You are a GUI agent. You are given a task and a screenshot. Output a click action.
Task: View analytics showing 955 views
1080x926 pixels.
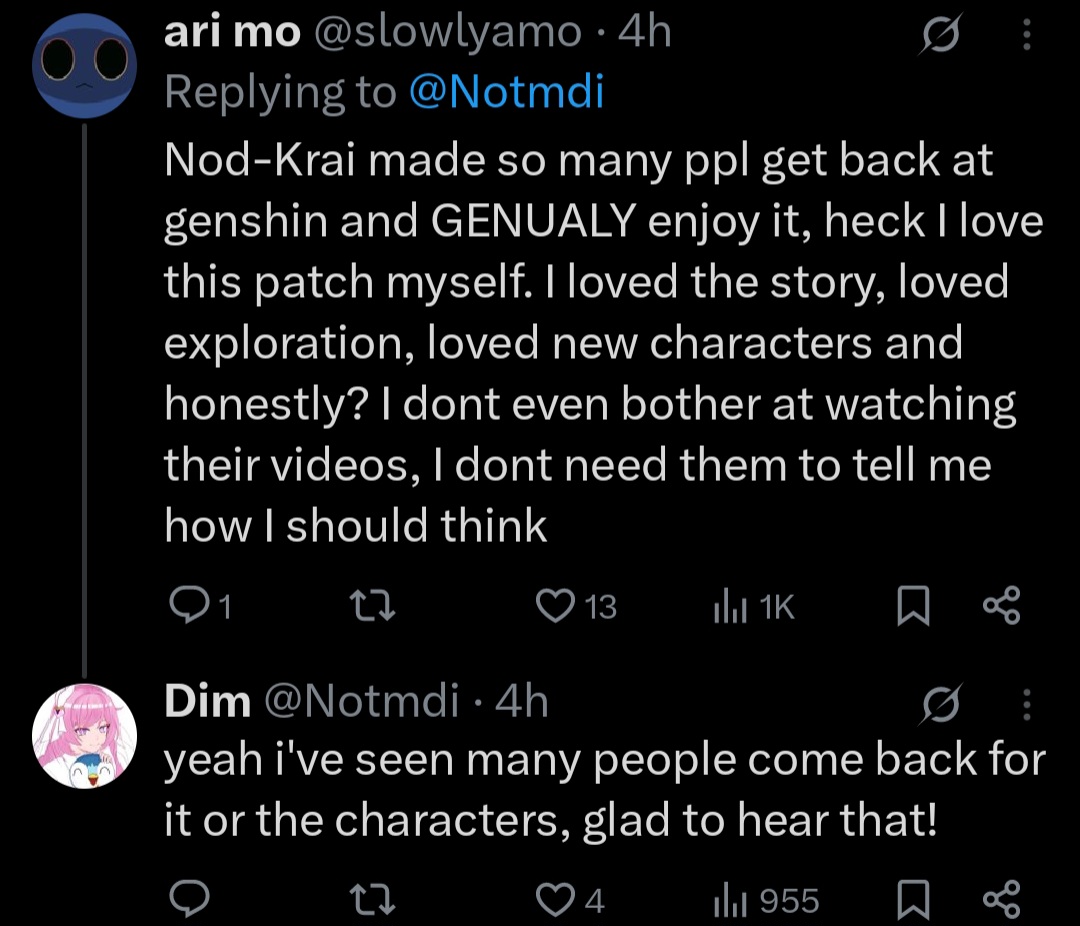tap(766, 899)
